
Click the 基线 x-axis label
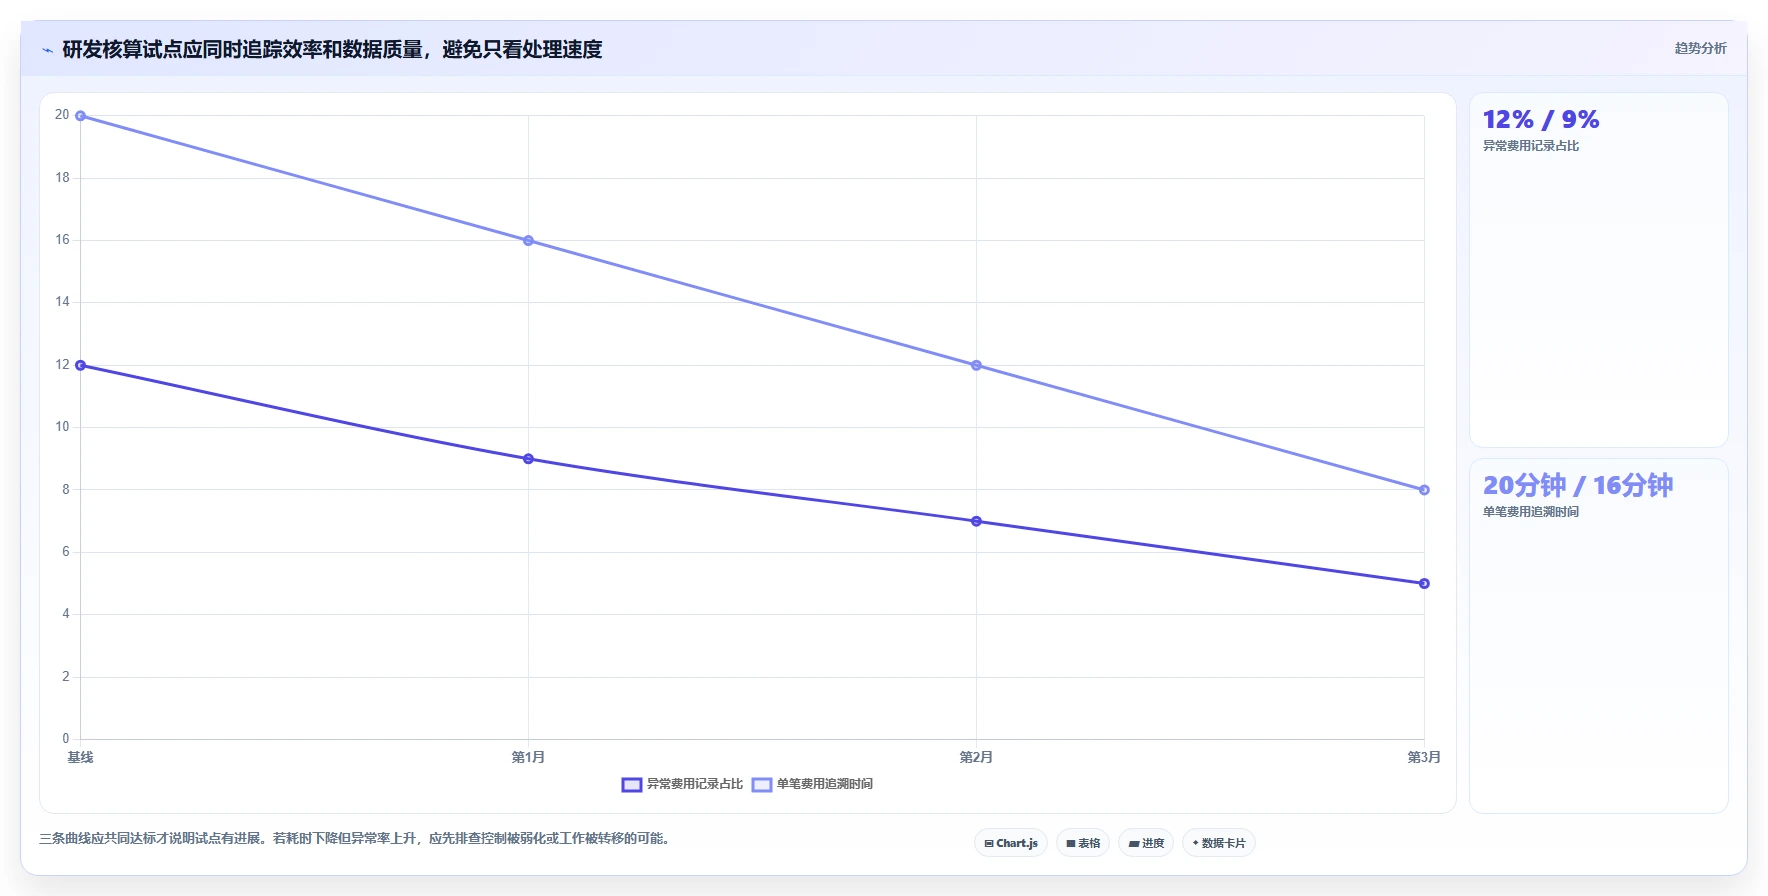80,758
